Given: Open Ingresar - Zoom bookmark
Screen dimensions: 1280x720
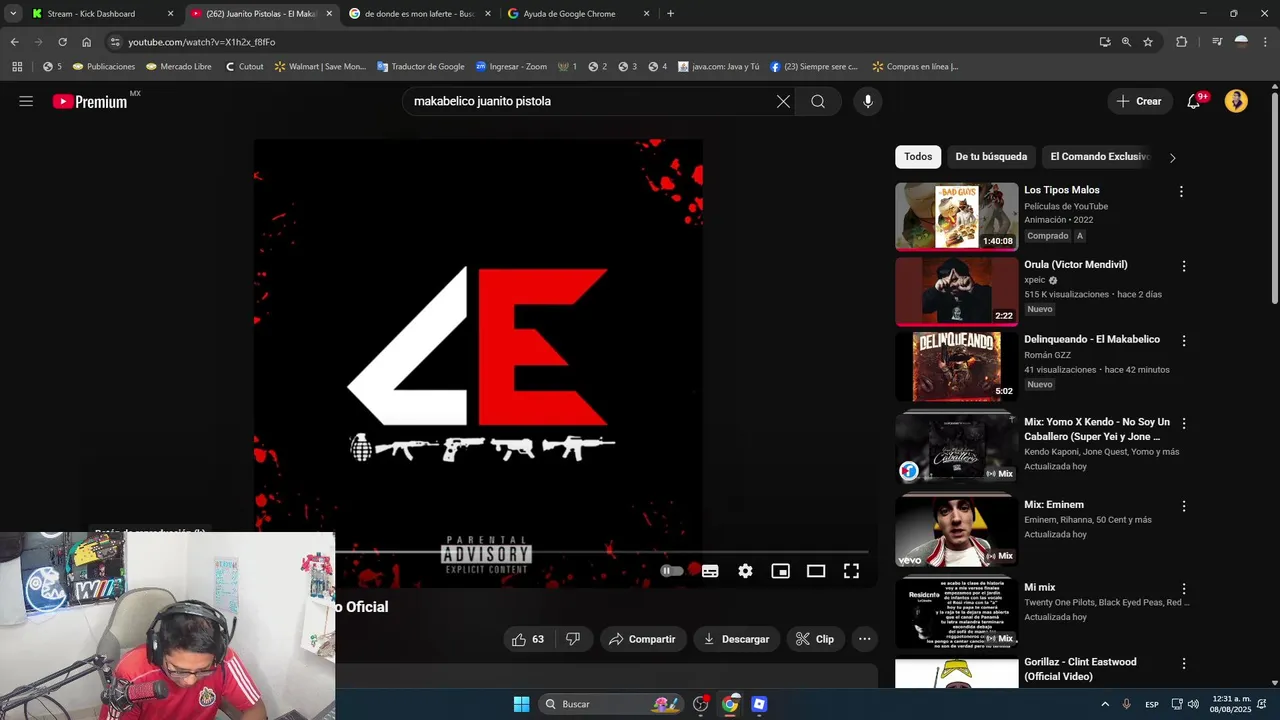Looking at the screenshot, I should click(x=511, y=67).
